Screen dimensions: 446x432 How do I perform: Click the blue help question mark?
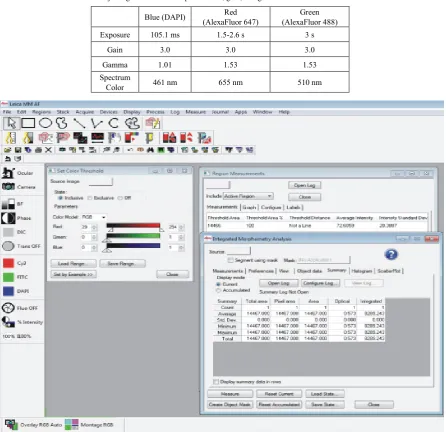click(391, 255)
